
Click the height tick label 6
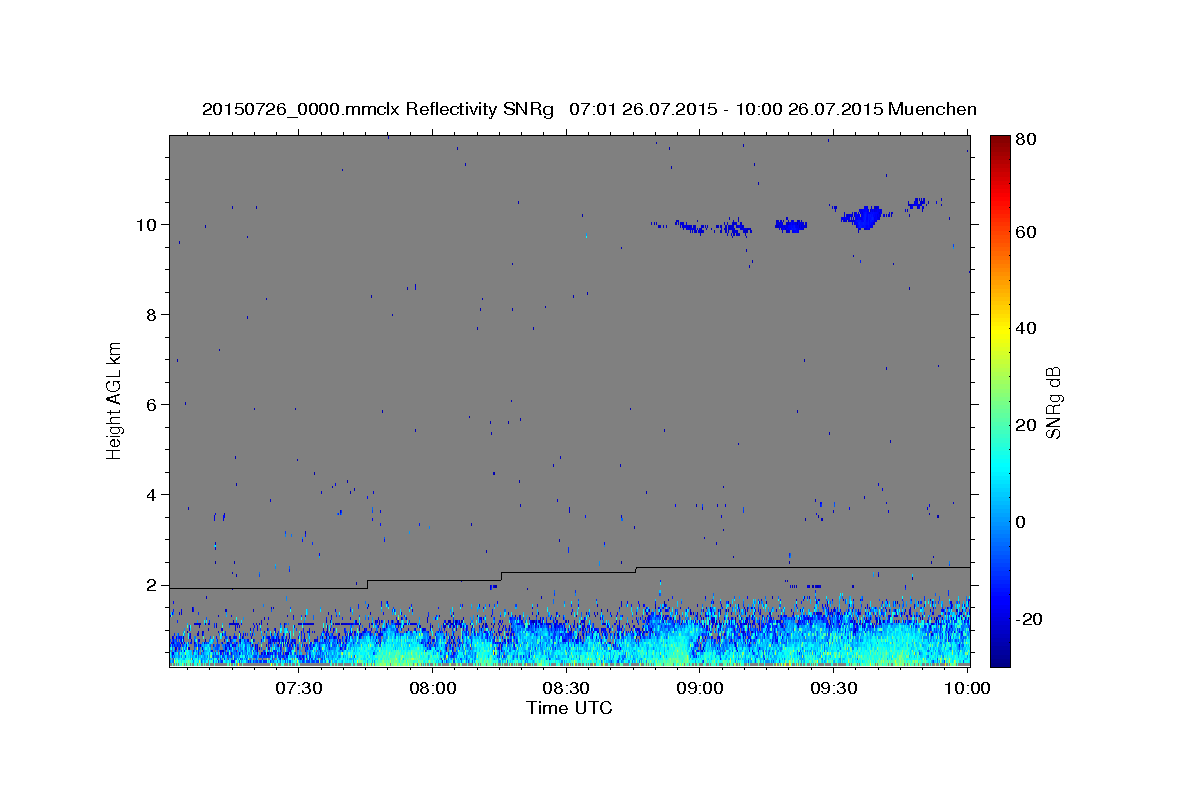(153, 404)
